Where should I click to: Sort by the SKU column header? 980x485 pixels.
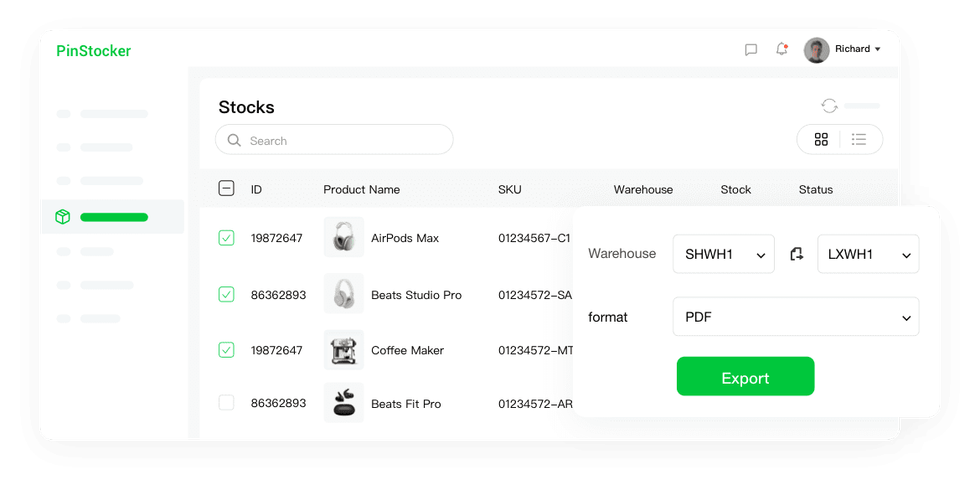[x=509, y=189]
